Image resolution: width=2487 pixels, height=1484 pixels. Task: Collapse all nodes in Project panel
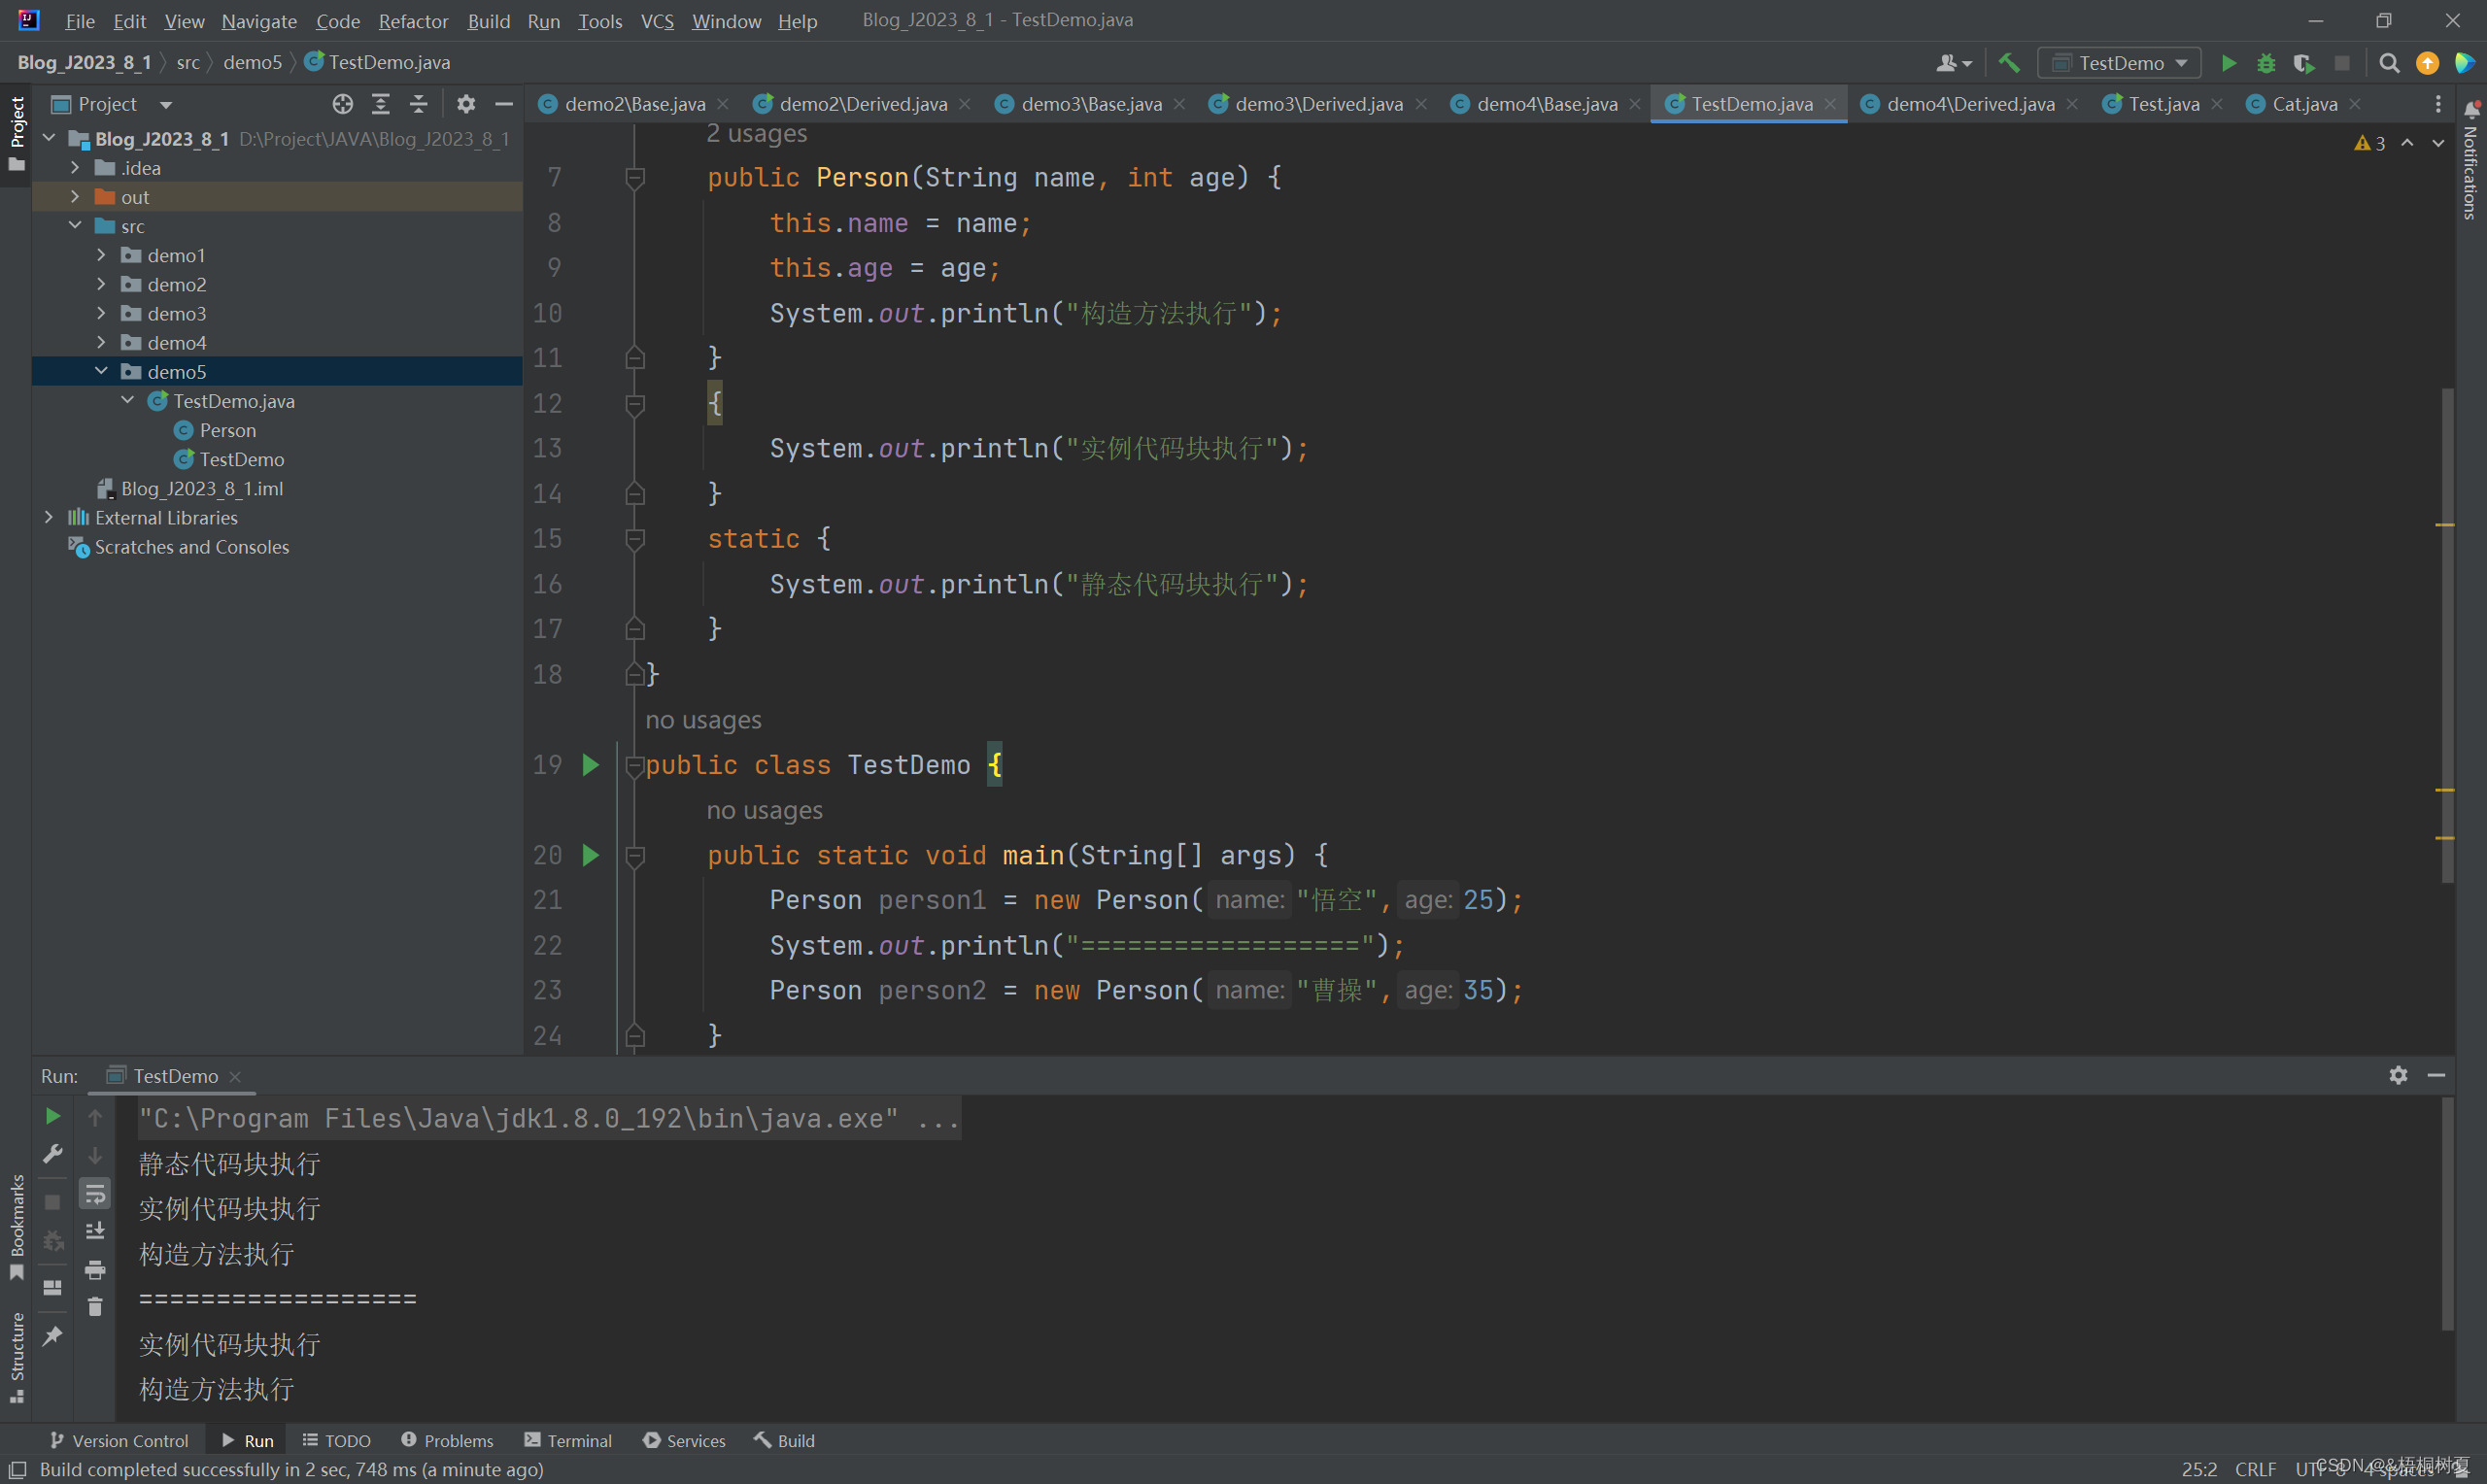click(x=419, y=104)
